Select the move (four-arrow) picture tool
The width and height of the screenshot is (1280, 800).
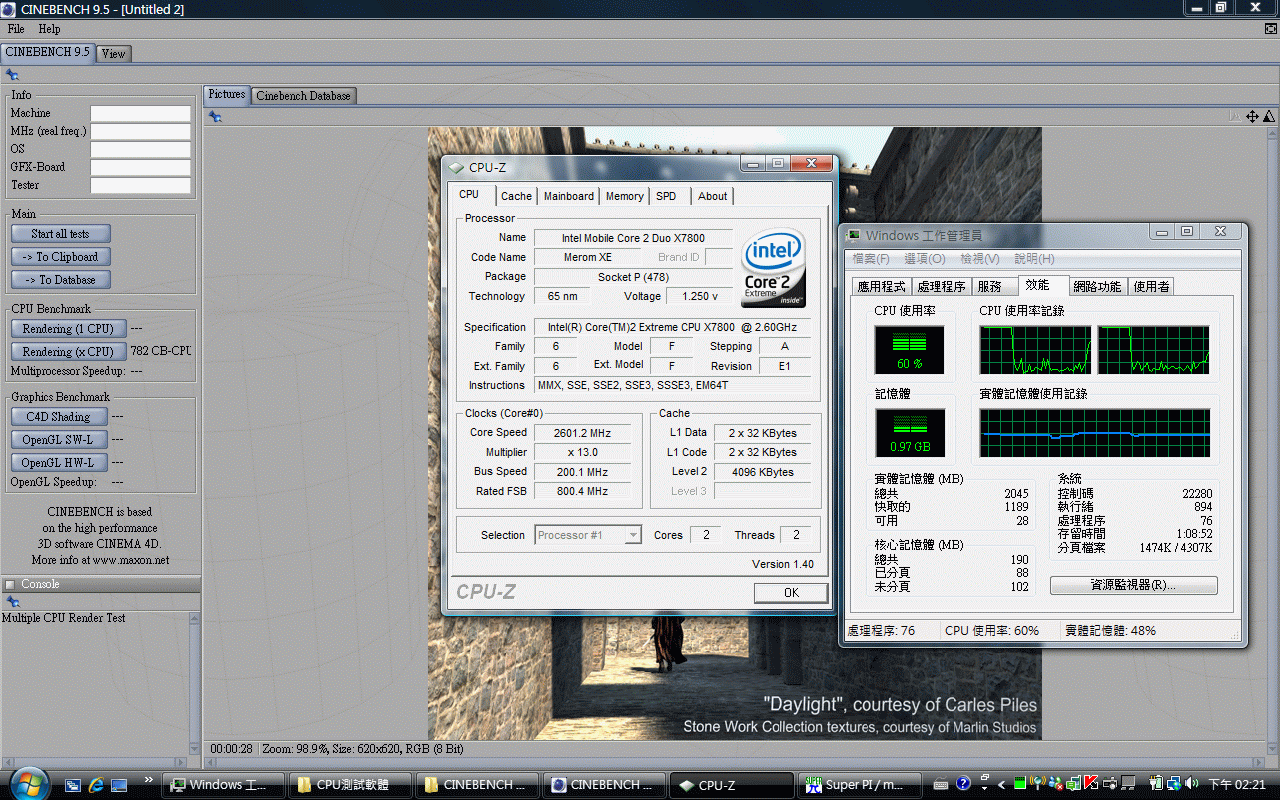1252,117
